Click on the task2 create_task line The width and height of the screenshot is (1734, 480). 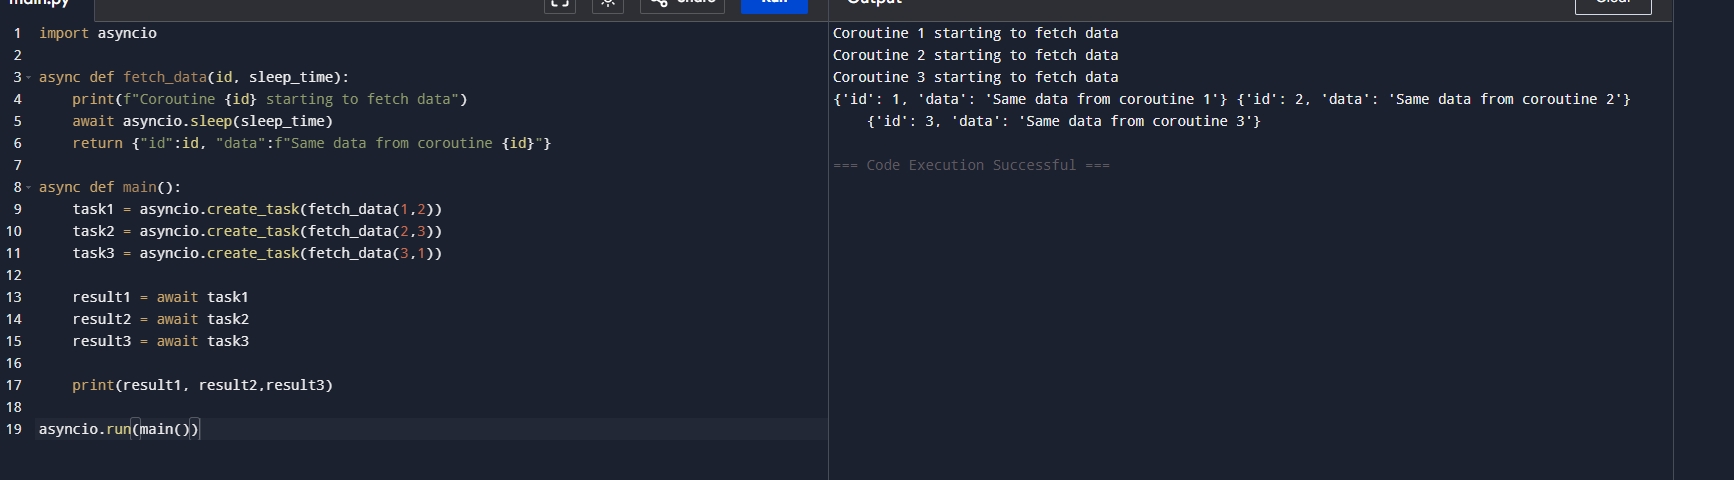[257, 231]
